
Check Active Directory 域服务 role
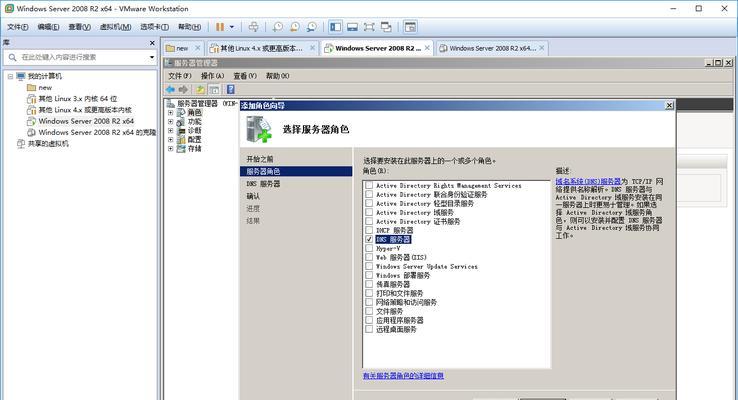click(x=369, y=212)
